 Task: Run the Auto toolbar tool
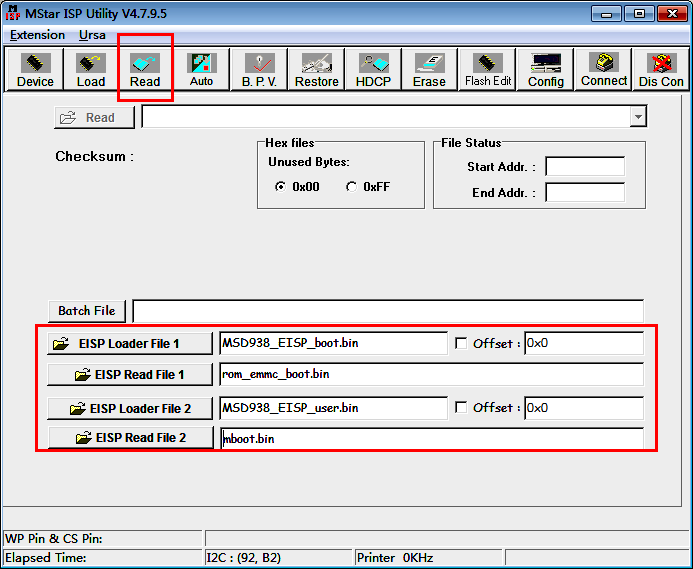point(202,70)
